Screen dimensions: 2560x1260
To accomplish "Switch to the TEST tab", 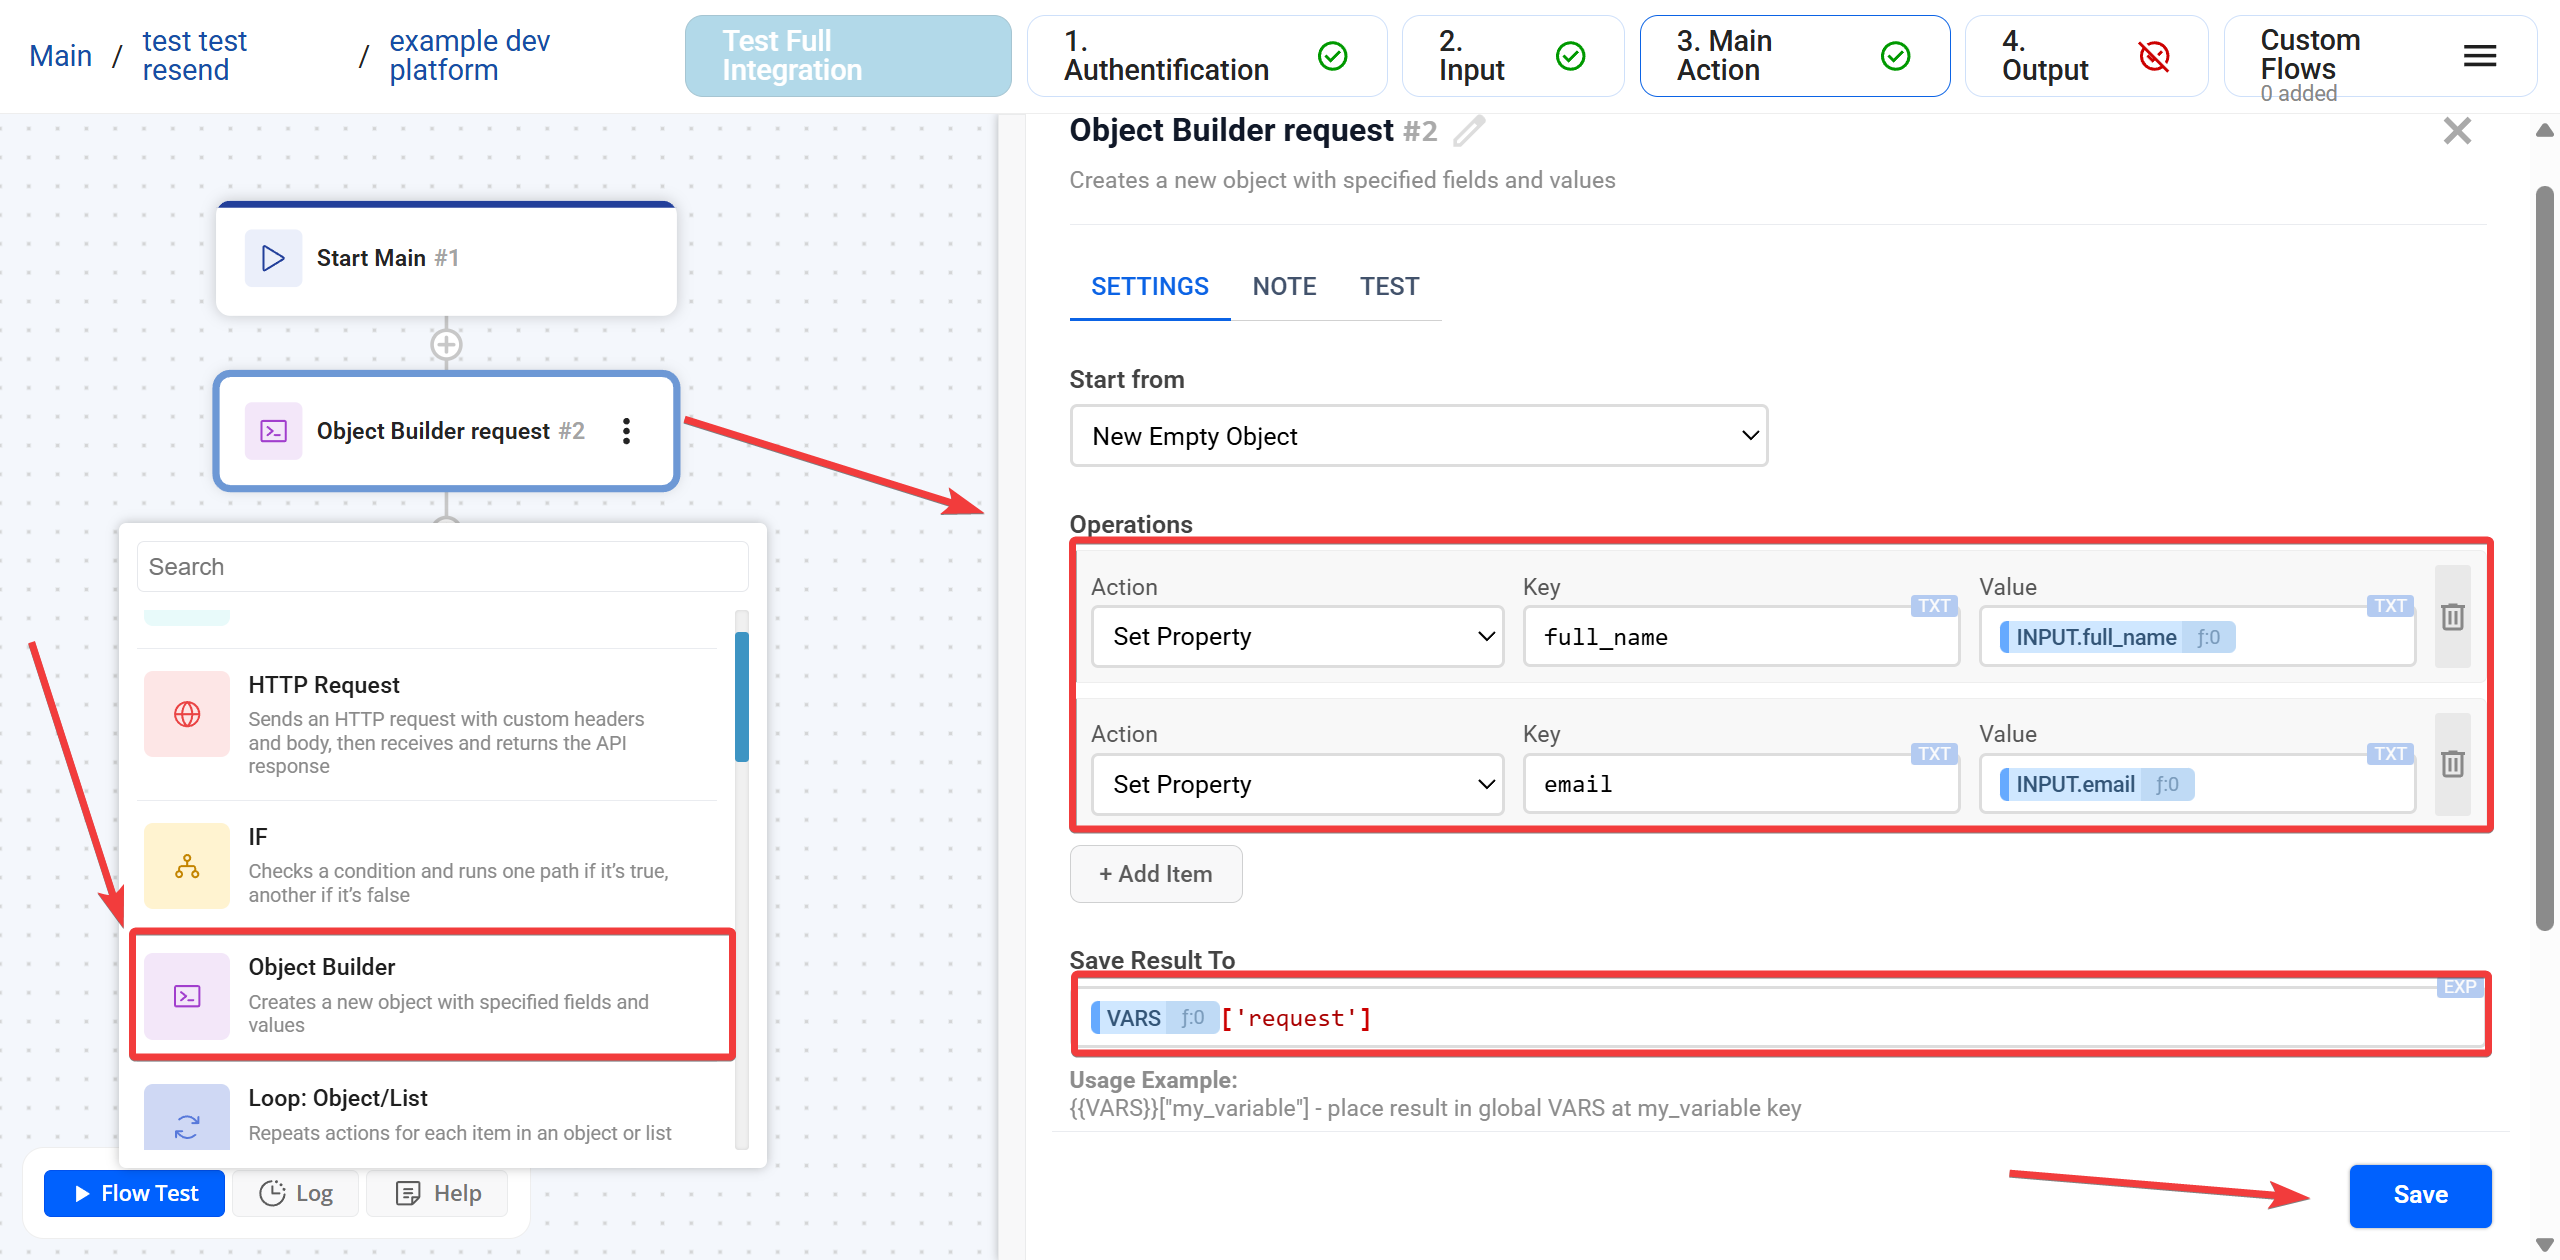I will pos(1389,287).
